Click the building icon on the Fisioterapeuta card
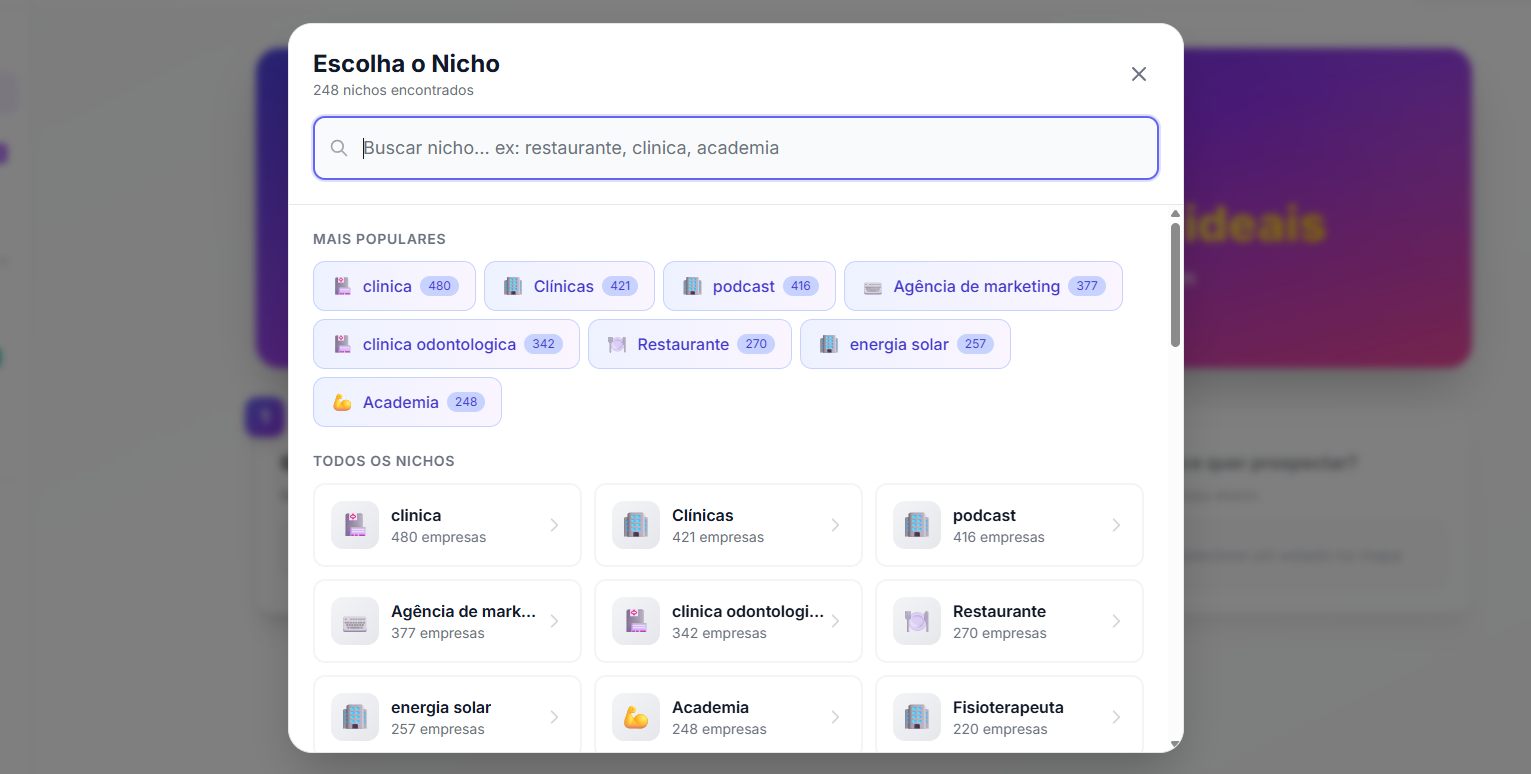1531x774 pixels. [x=916, y=717]
